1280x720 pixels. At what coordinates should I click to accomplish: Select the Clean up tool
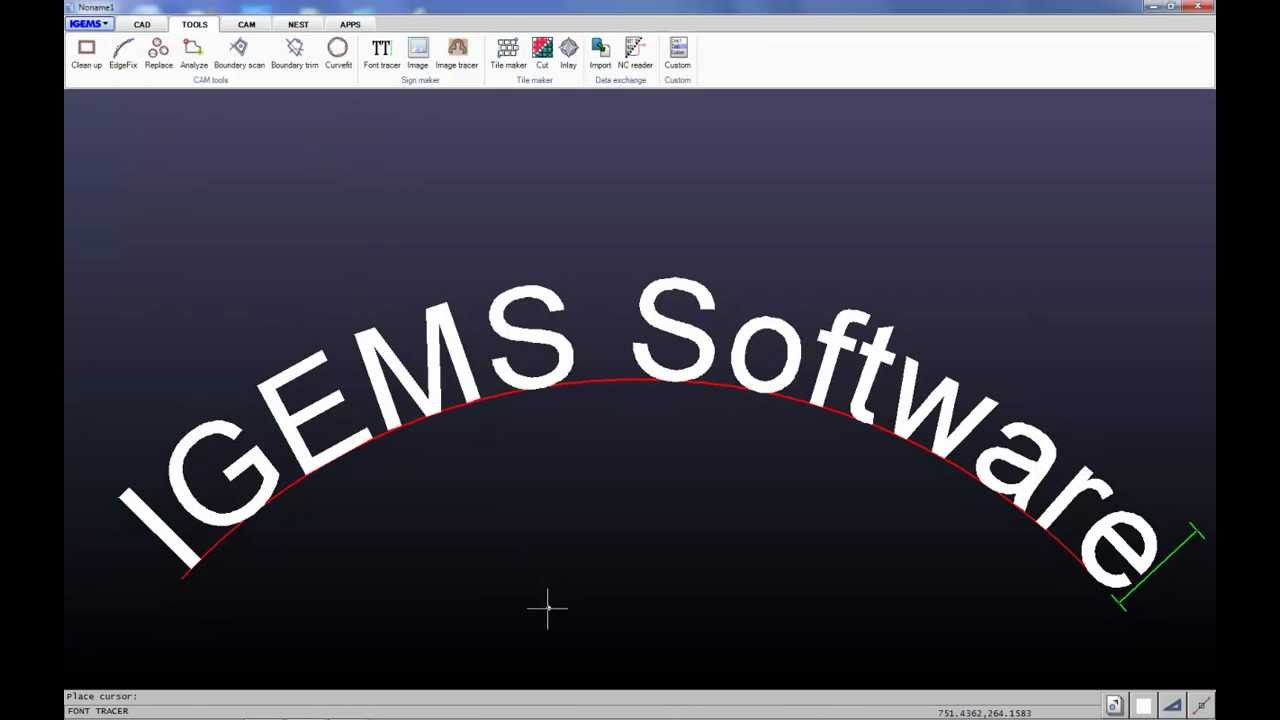(86, 54)
